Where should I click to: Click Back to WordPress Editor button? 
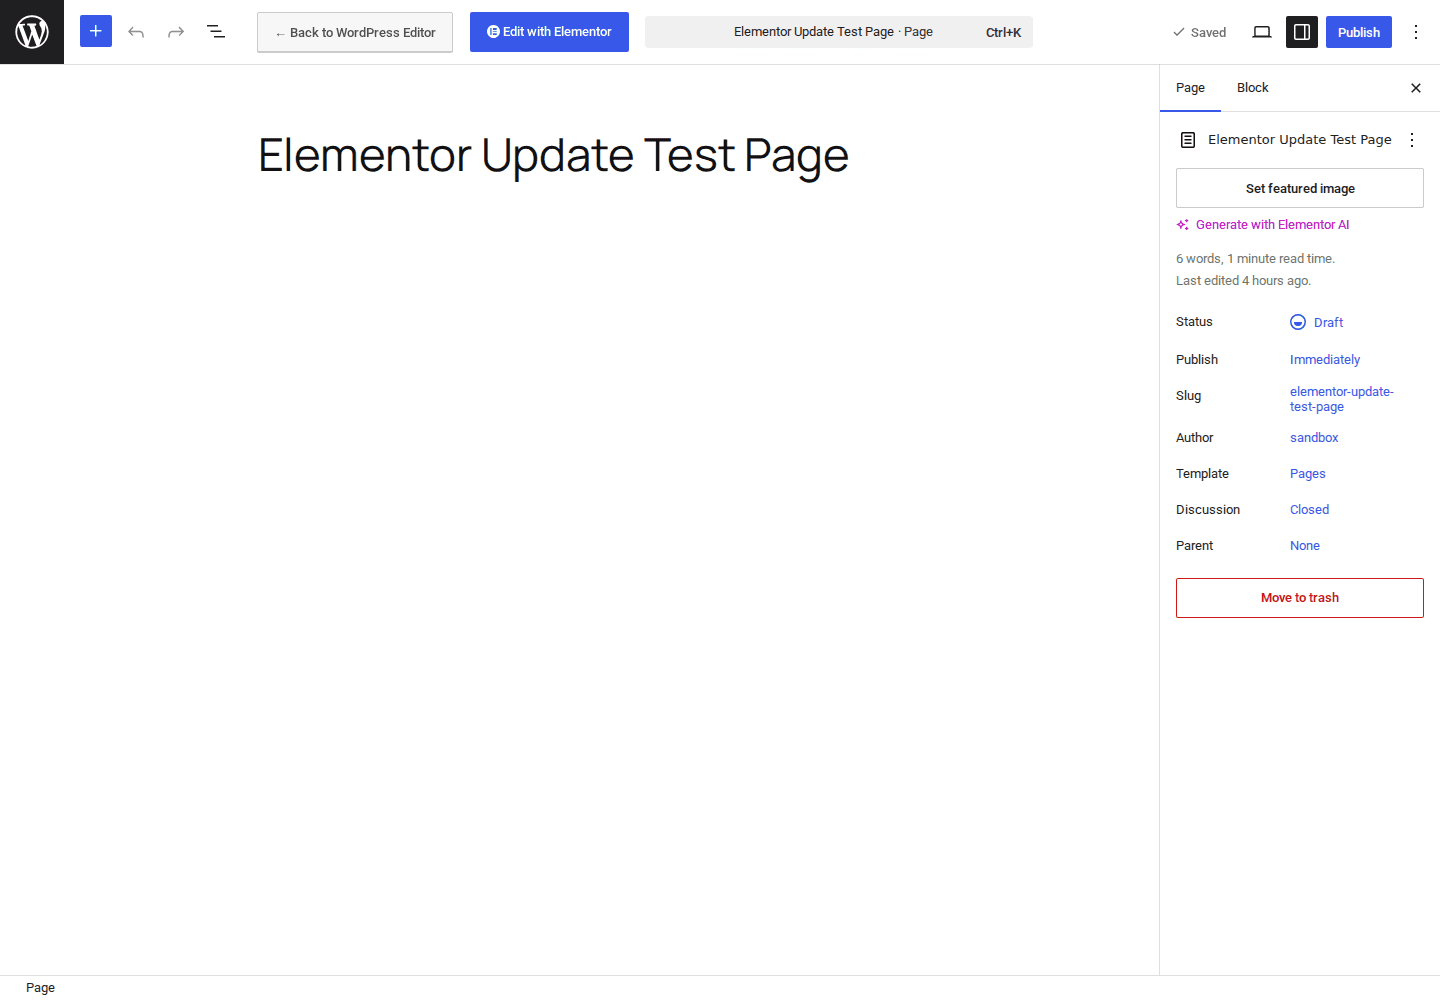pyautogui.click(x=355, y=32)
